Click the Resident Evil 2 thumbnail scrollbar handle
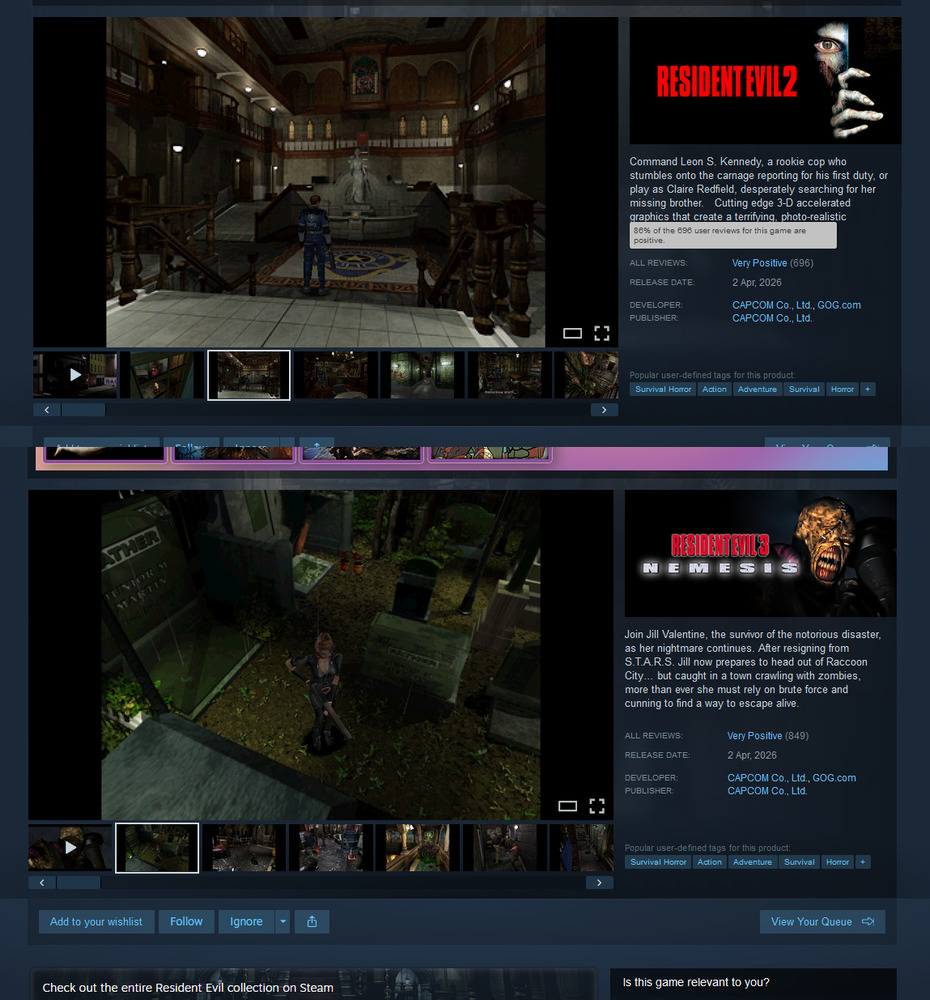This screenshot has height=1000, width=930. 84,410
